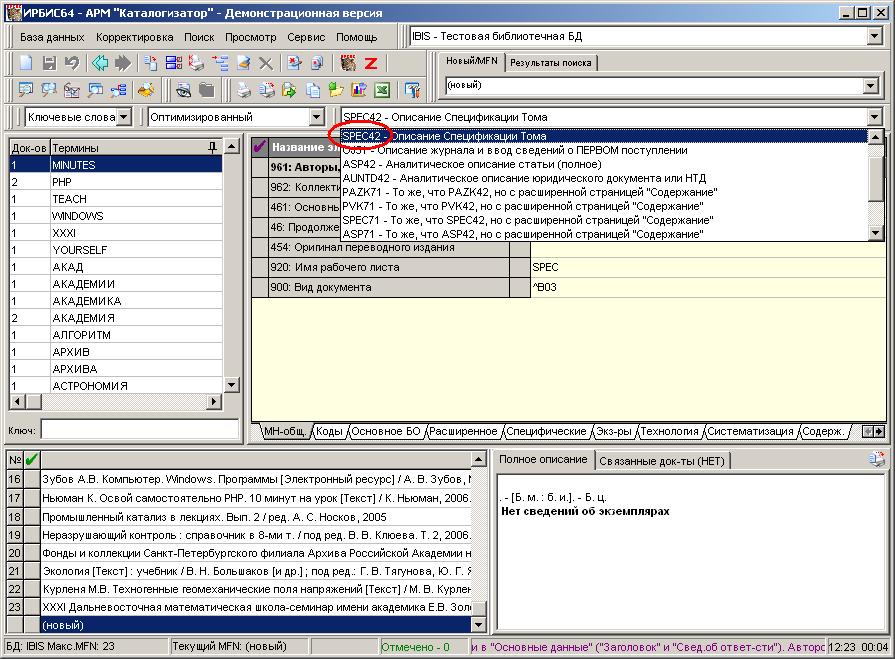This screenshot has width=895, height=659.
Task: Open the Ключевые слова dictionary dropdown
Action: [123, 117]
